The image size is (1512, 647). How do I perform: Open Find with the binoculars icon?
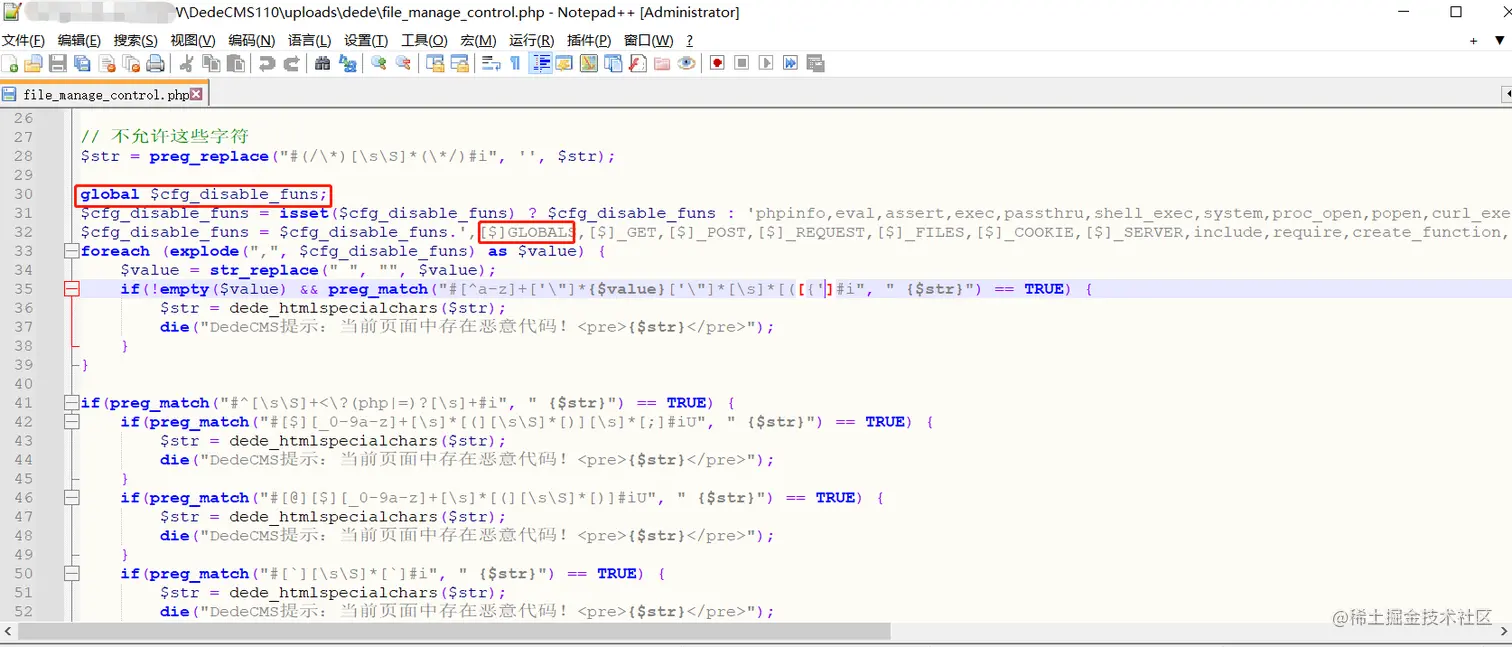tap(322, 63)
